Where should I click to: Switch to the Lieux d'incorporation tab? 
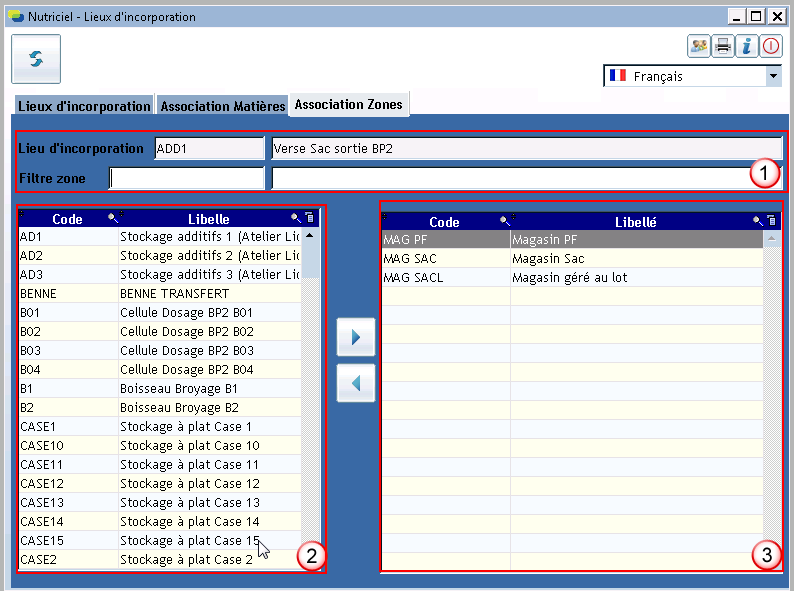(83, 106)
